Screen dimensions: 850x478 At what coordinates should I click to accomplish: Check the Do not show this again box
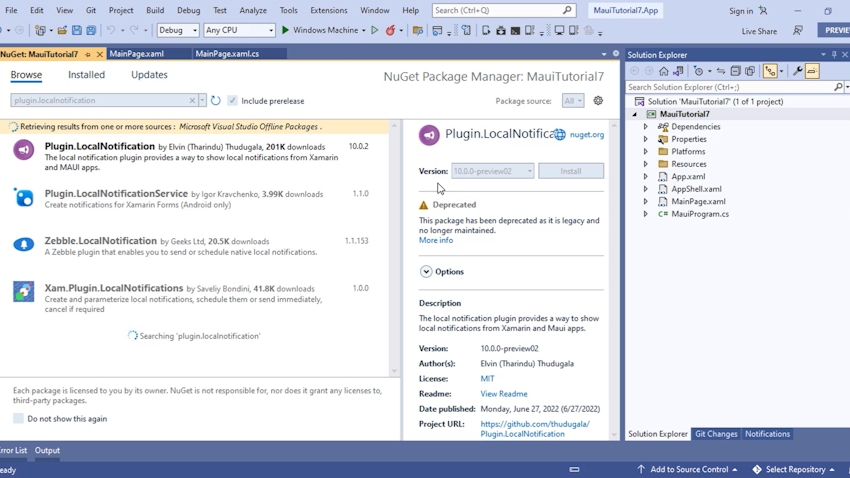18,418
